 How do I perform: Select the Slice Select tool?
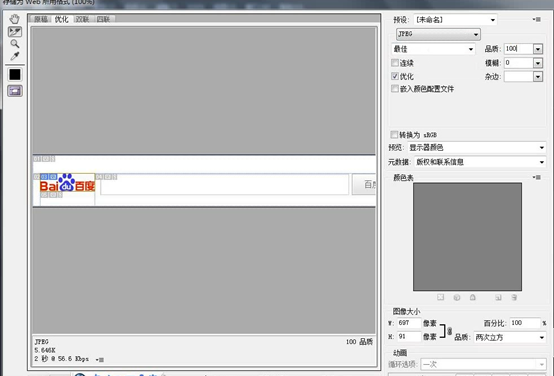(15, 32)
